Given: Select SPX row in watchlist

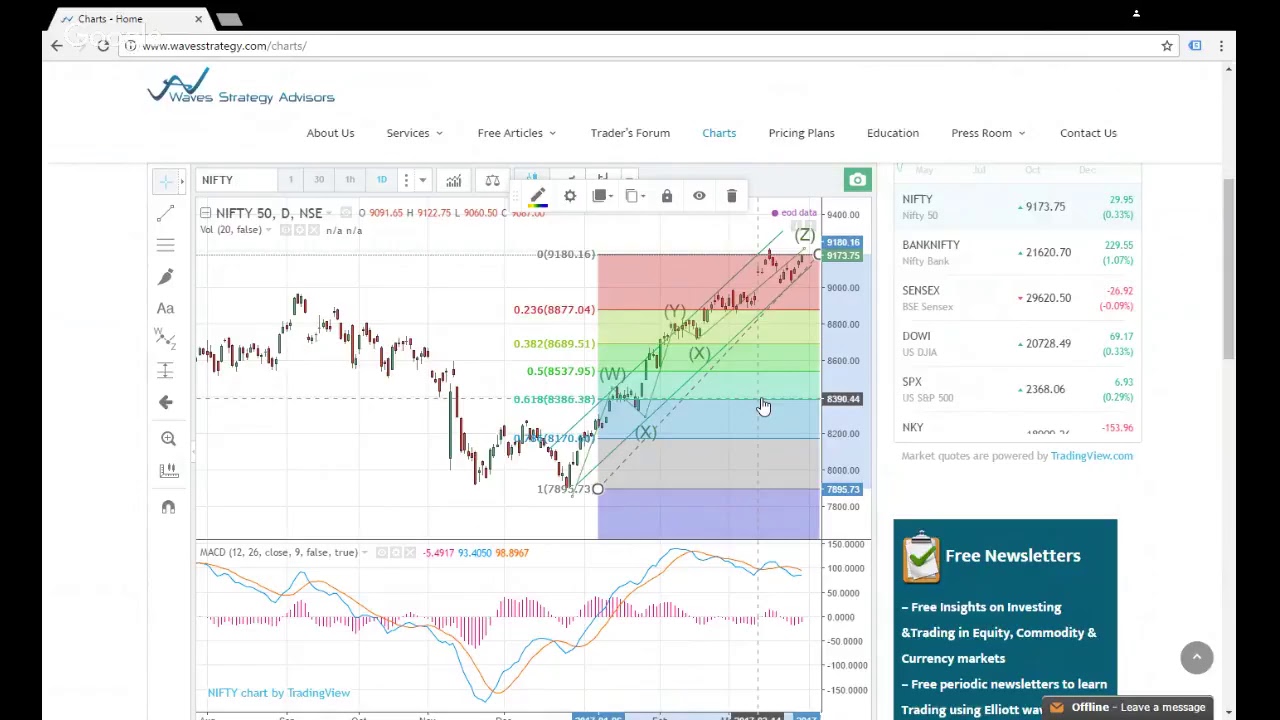Looking at the screenshot, I should pyautogui.click(x=1018, y=390).
